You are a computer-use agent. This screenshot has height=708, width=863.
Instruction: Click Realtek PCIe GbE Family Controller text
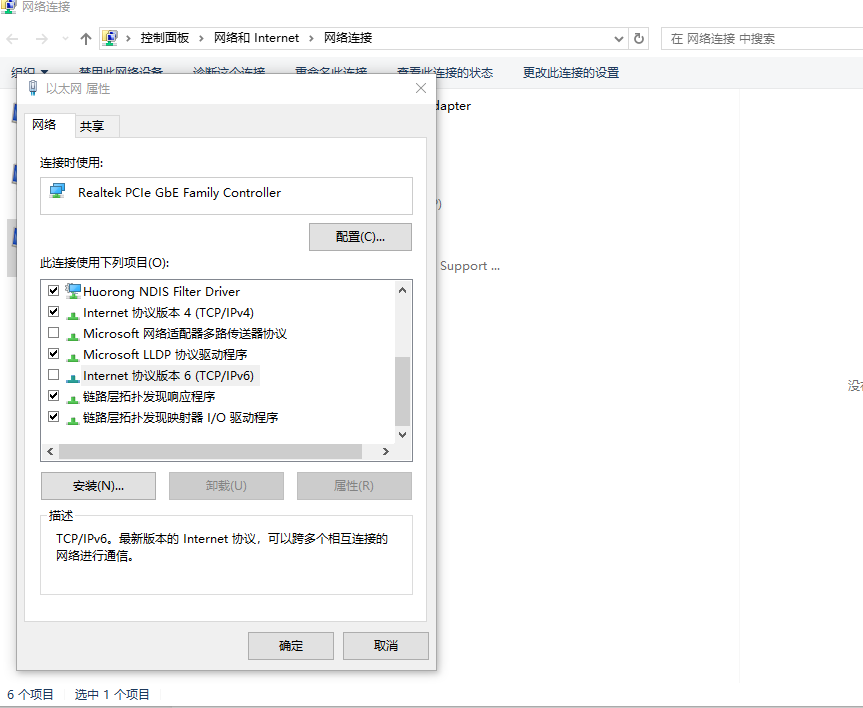(x=179, y=193)
